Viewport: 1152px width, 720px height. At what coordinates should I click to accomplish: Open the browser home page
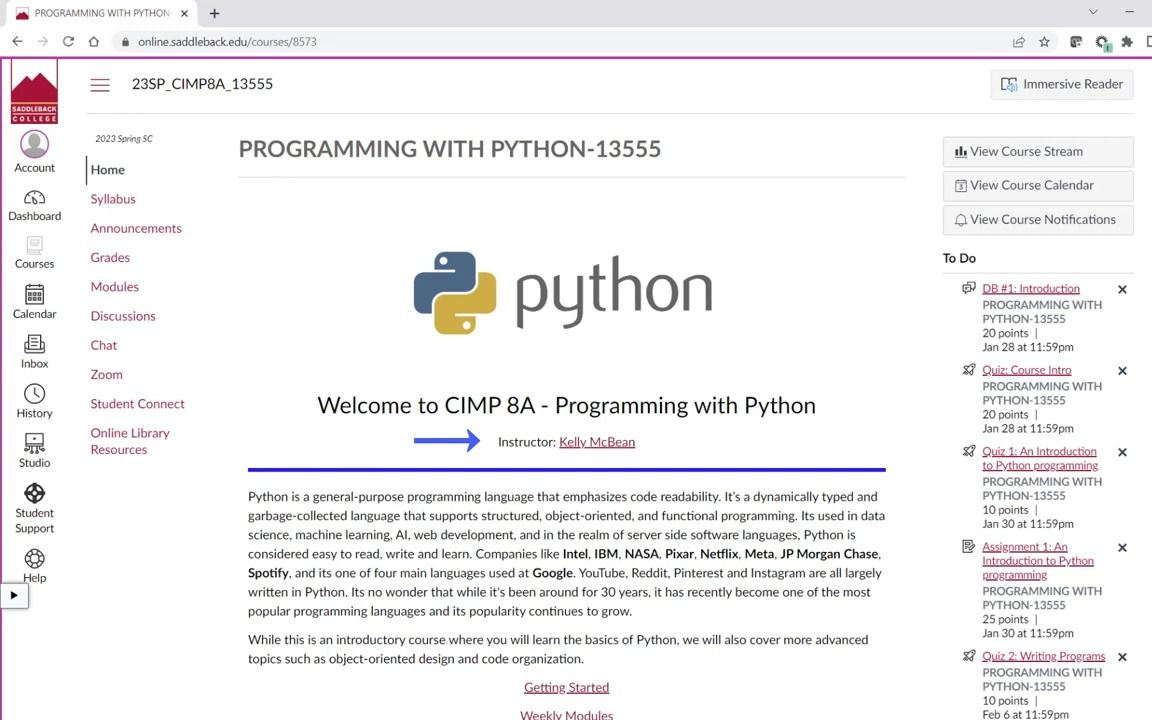(x=93, y=42)
